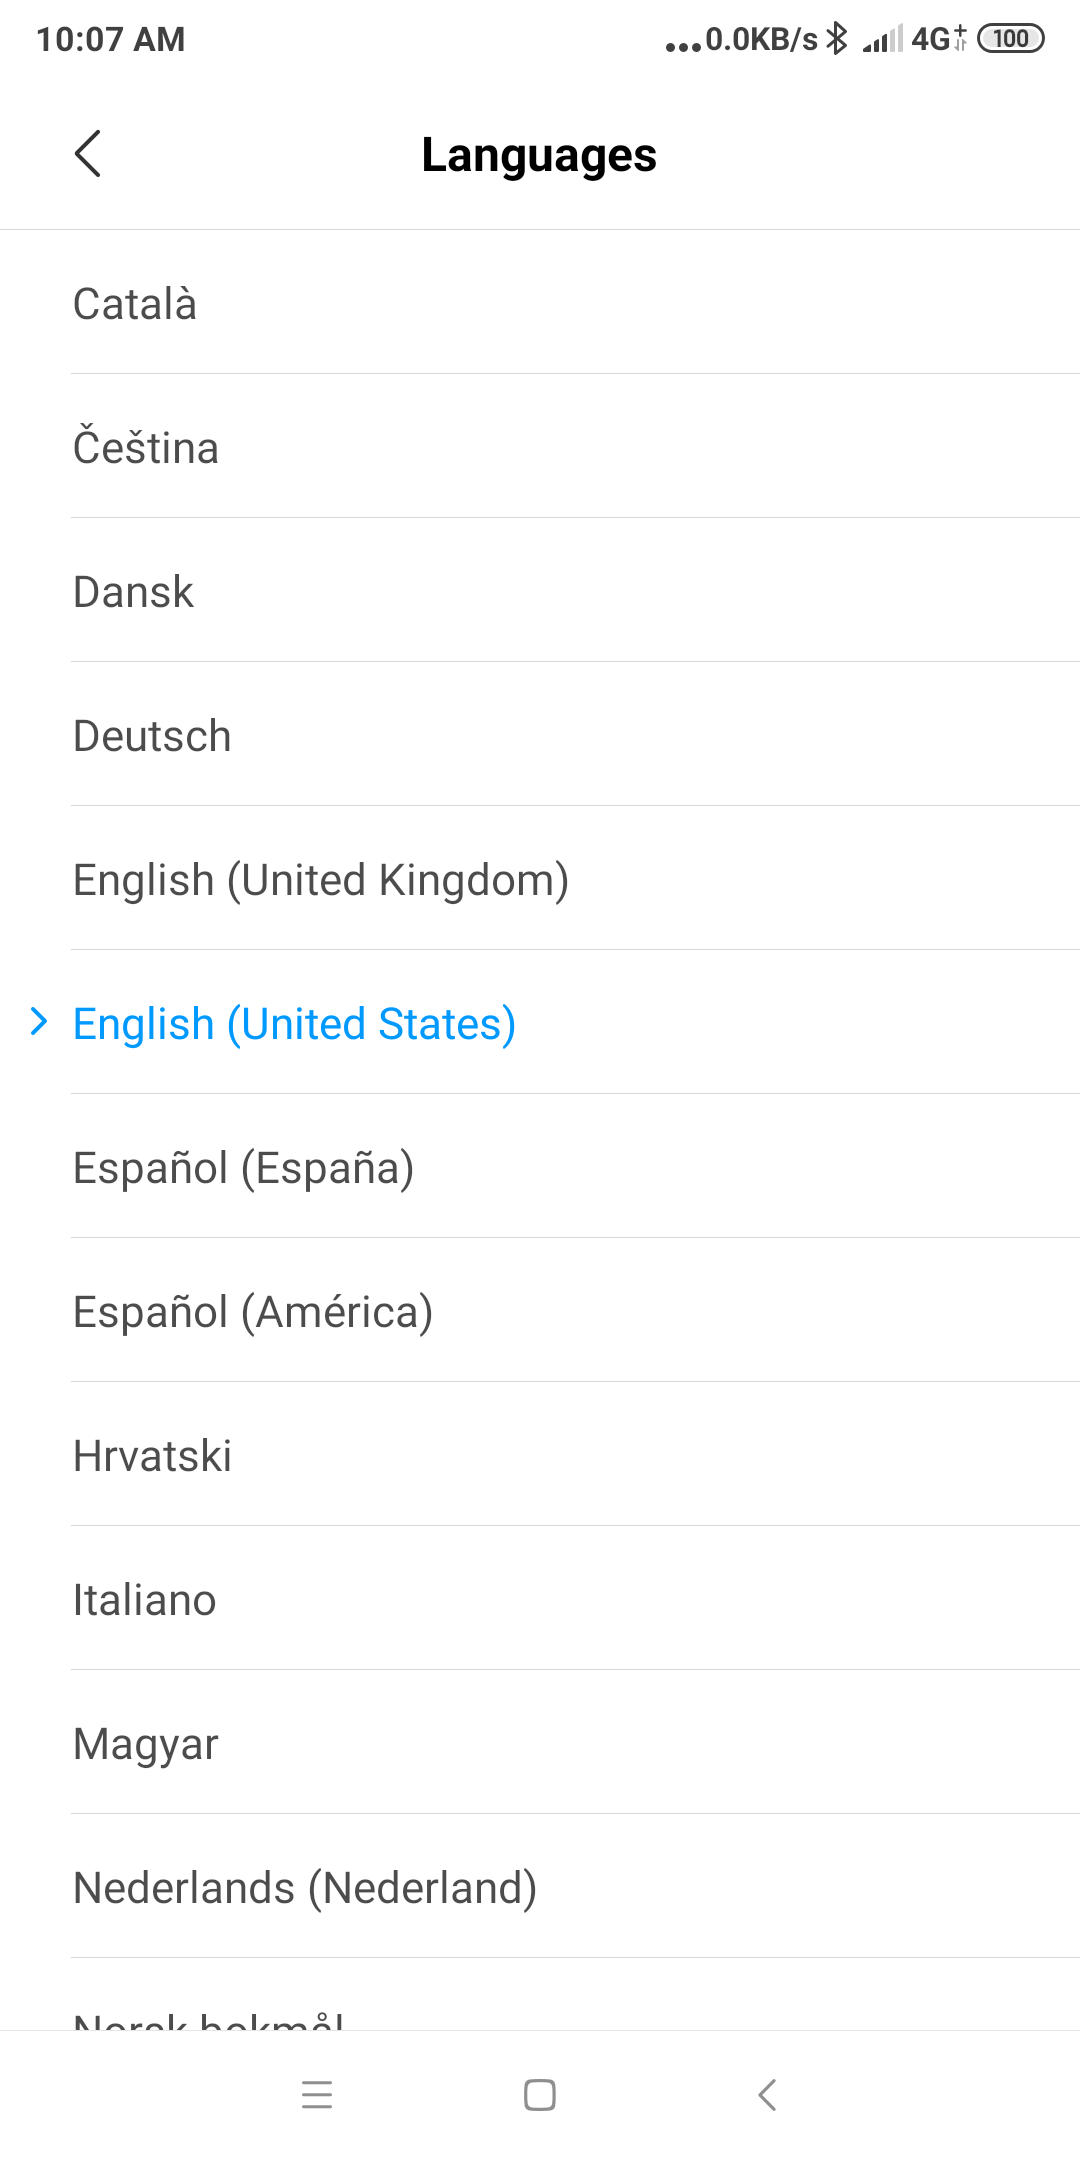
Task: Tap the signal strength status icon
Action: coord(882,39)
